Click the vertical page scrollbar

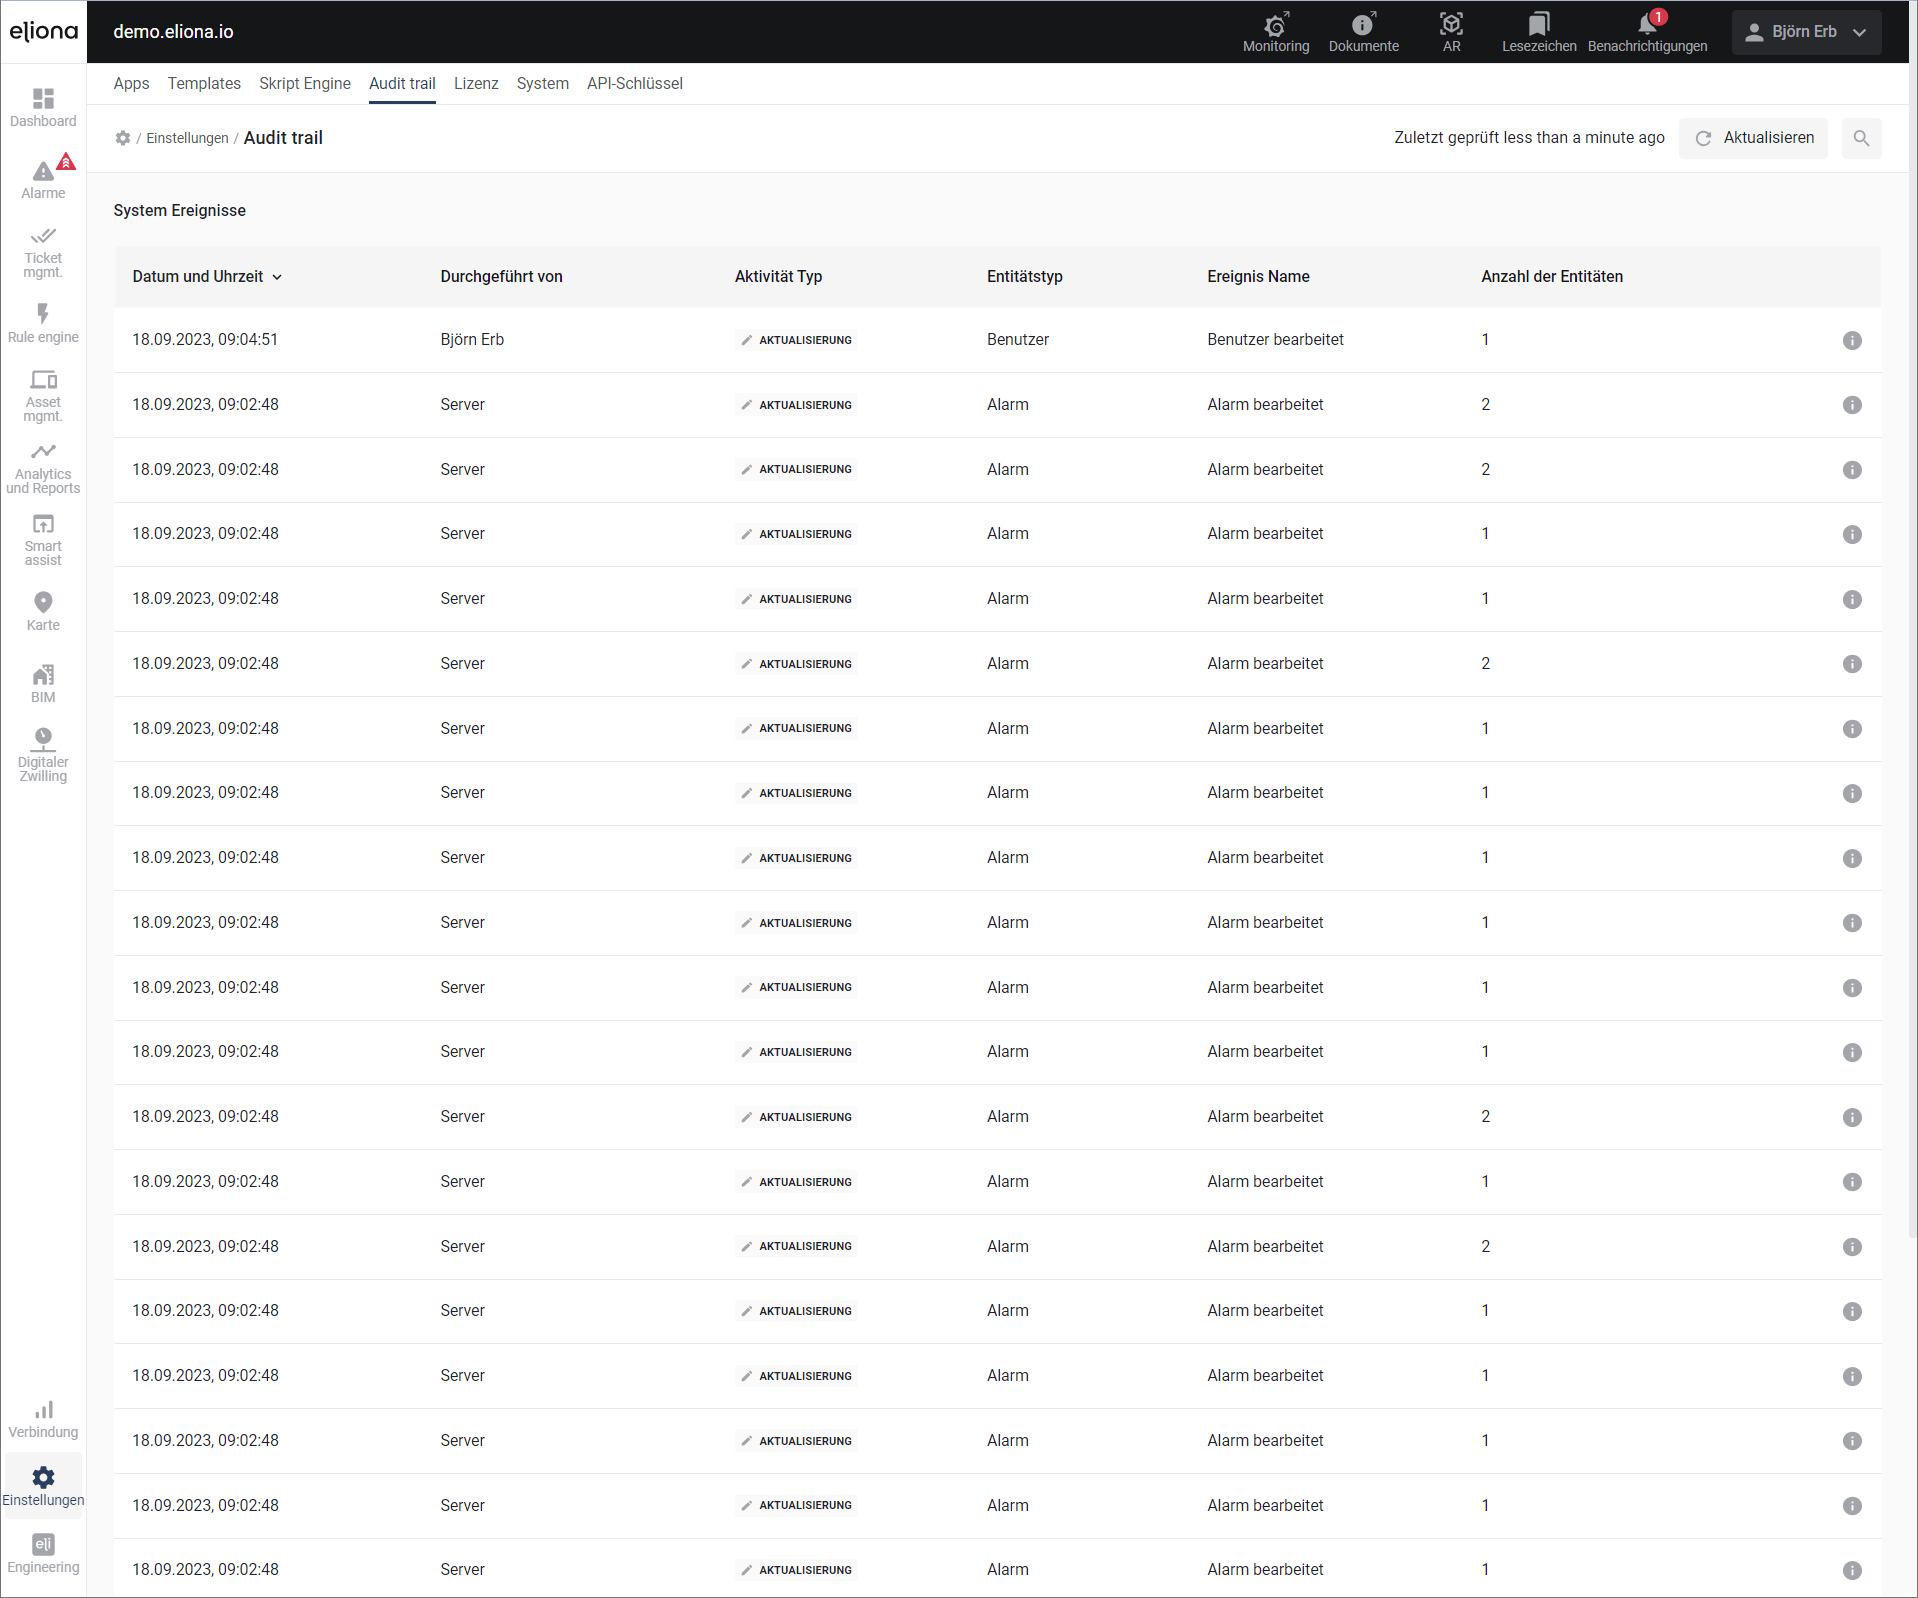pos(1912,650)
